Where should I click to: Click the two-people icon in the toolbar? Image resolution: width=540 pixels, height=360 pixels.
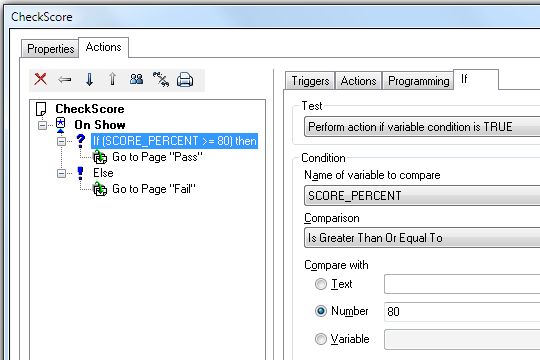[x=136, y=79]
